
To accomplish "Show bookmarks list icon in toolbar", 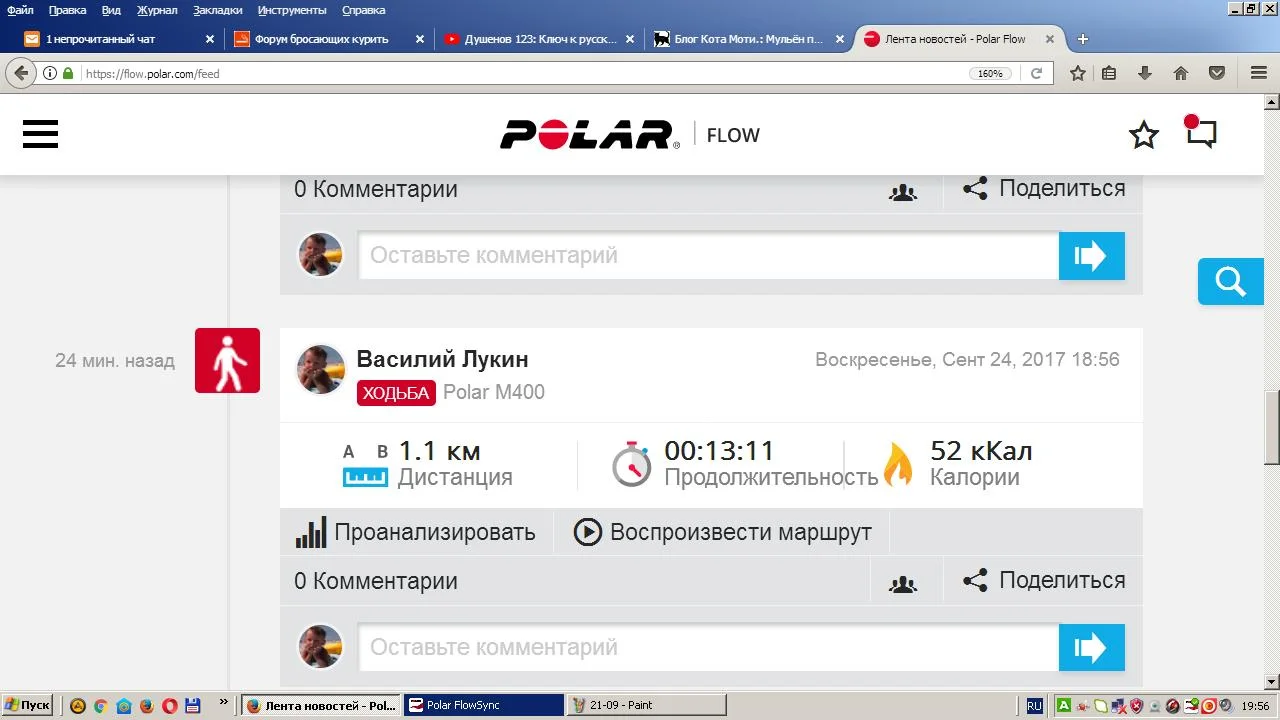I will point(1109,73).
